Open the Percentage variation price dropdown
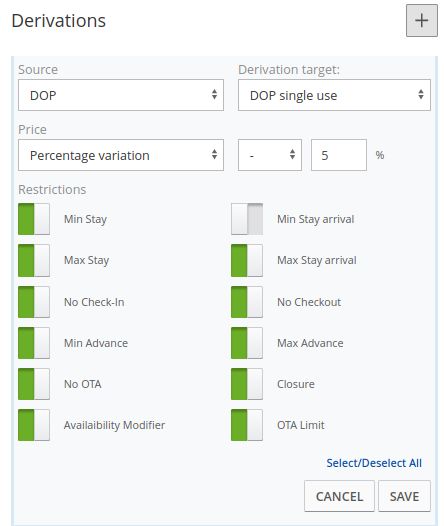The image size is (444, 526). click(121, 155)
